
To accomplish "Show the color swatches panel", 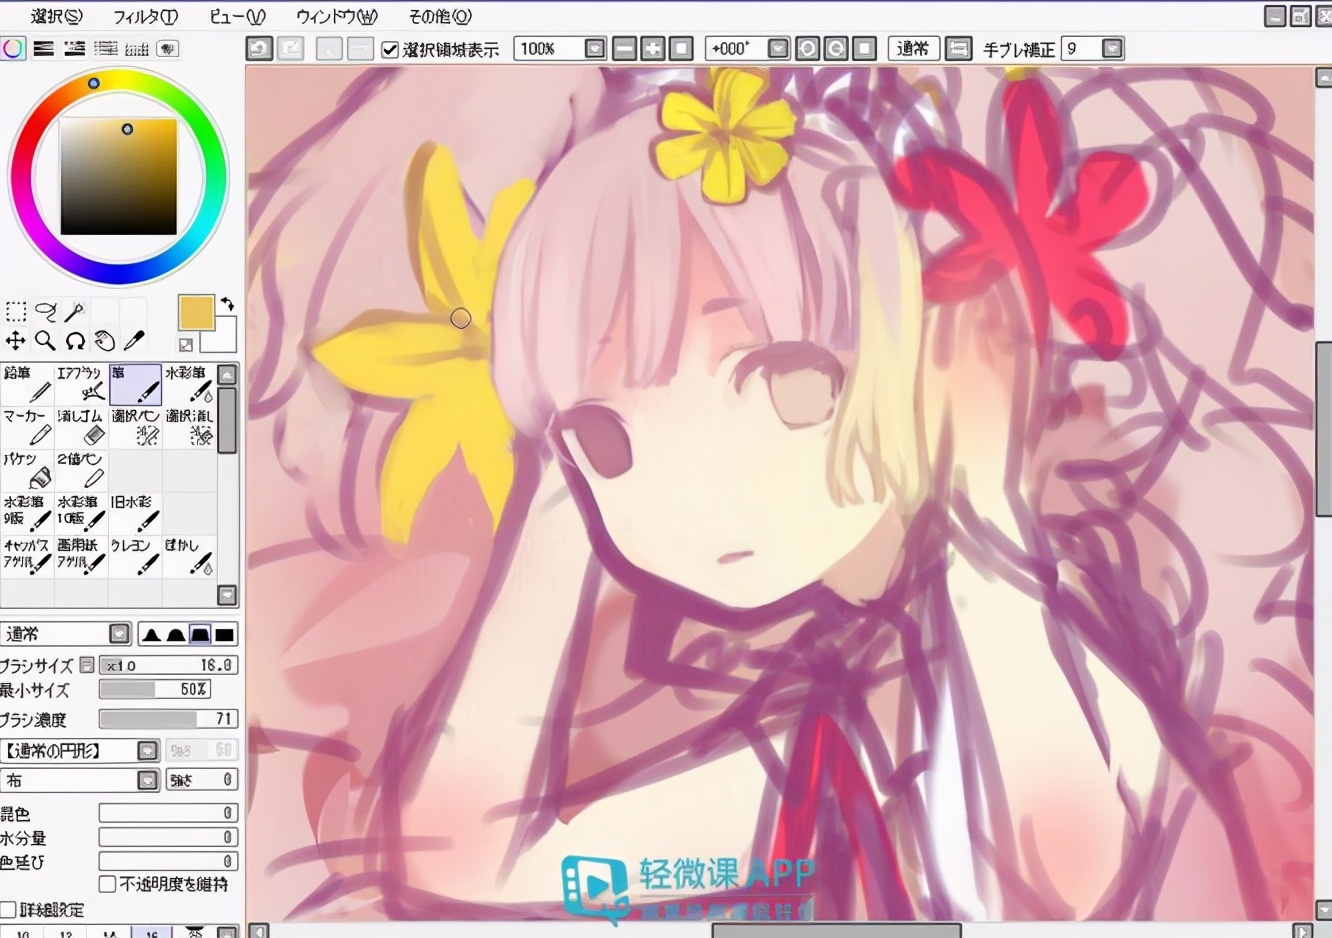I will click(137, 48).
